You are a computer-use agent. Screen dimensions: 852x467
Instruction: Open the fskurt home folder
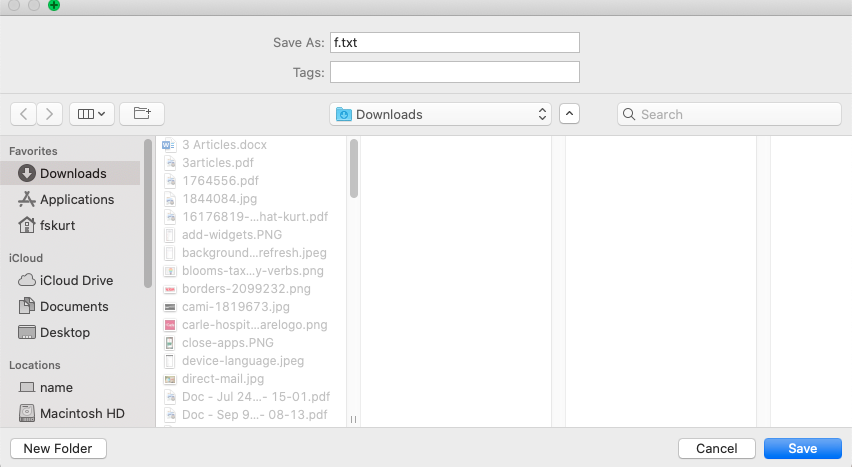pyautogui.click(x=71, y=226)
